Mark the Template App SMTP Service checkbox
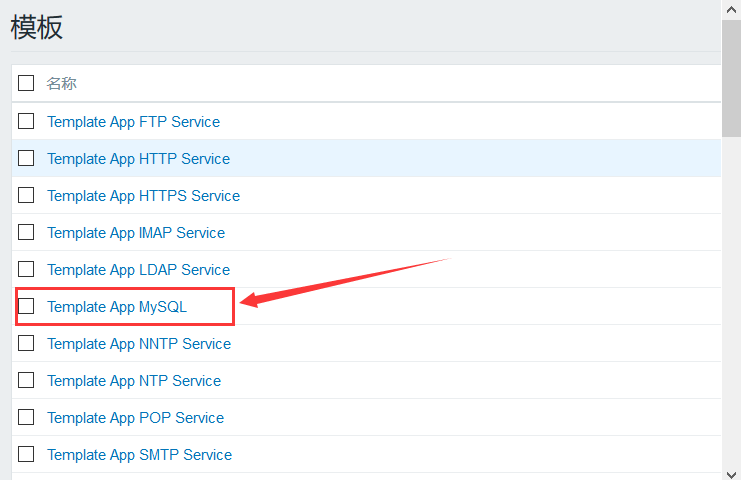This screenshot has width=741, height=480. point(26,454)
